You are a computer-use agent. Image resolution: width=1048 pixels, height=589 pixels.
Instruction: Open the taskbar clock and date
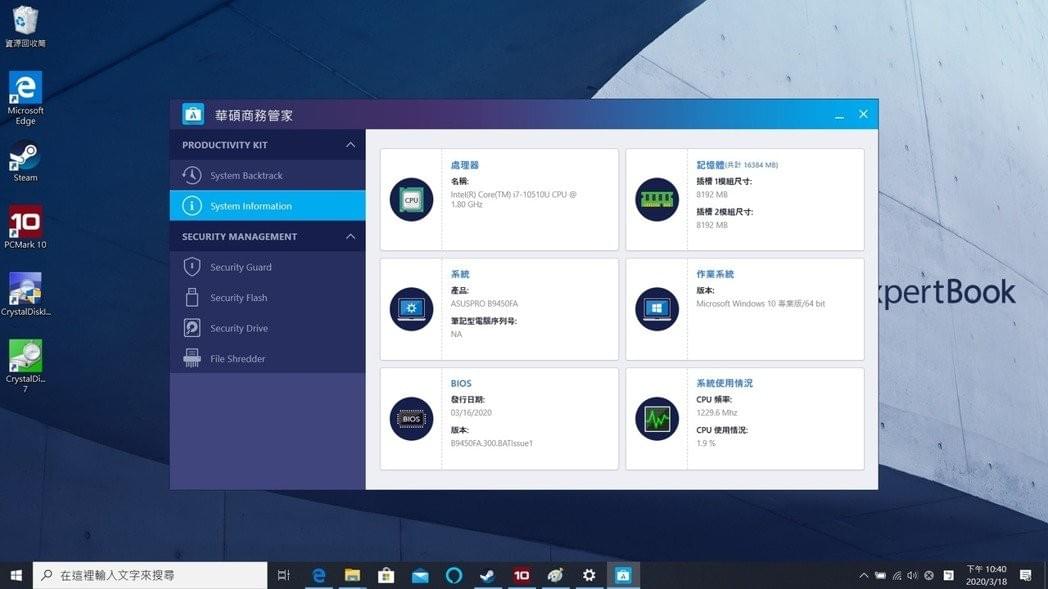click(987, 575)
